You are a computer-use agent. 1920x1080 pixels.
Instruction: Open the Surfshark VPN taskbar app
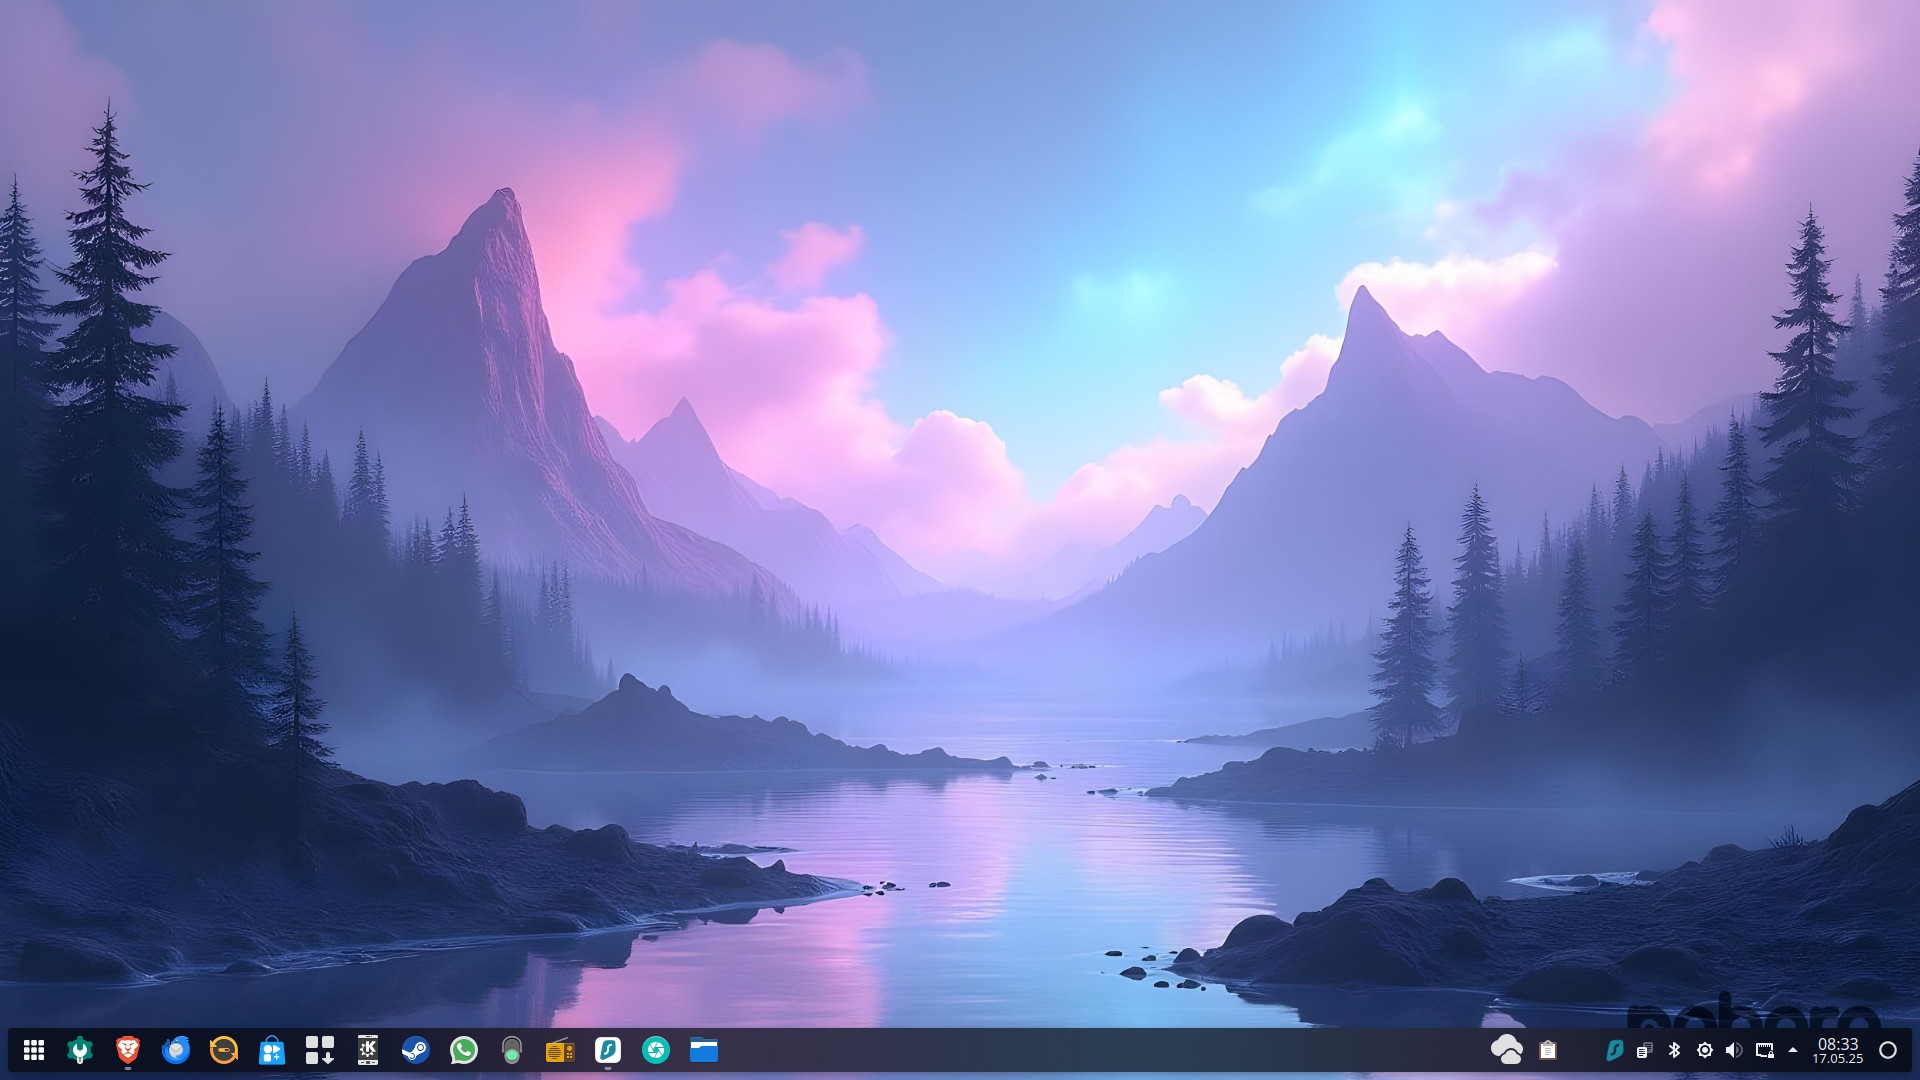coord(608,1050)
